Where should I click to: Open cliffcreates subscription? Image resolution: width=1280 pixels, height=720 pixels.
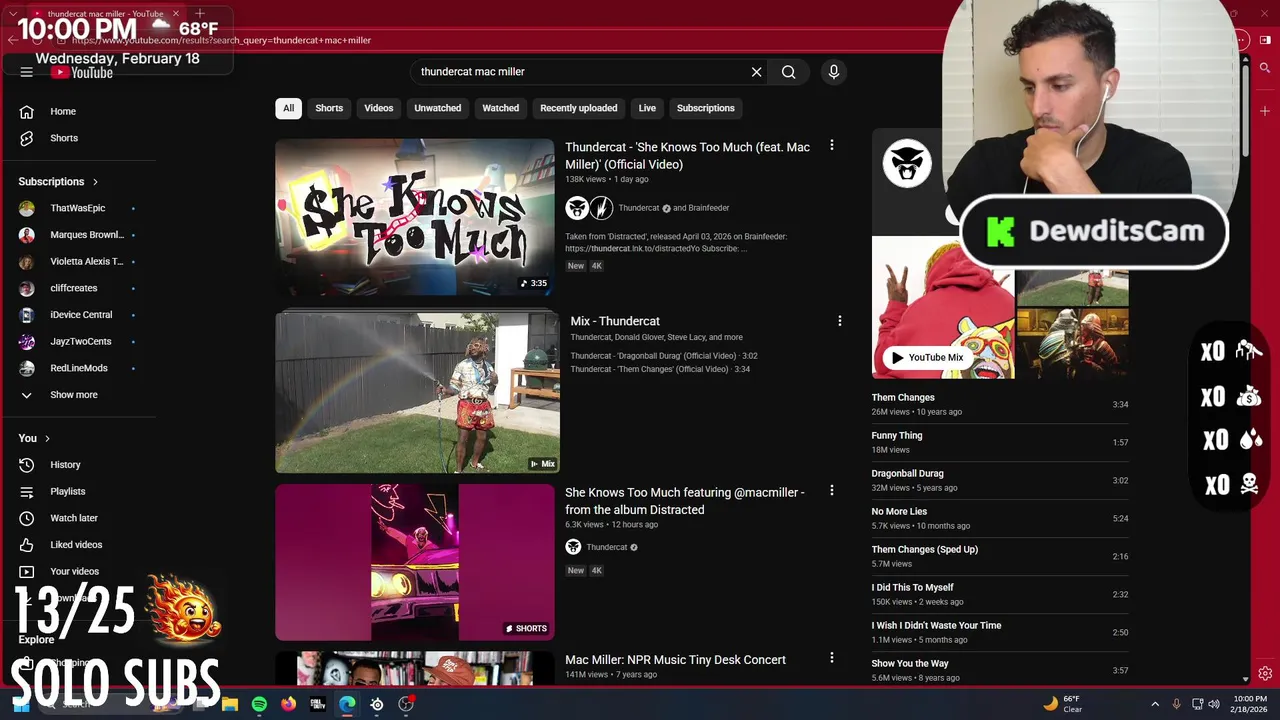tap(72, 288)
